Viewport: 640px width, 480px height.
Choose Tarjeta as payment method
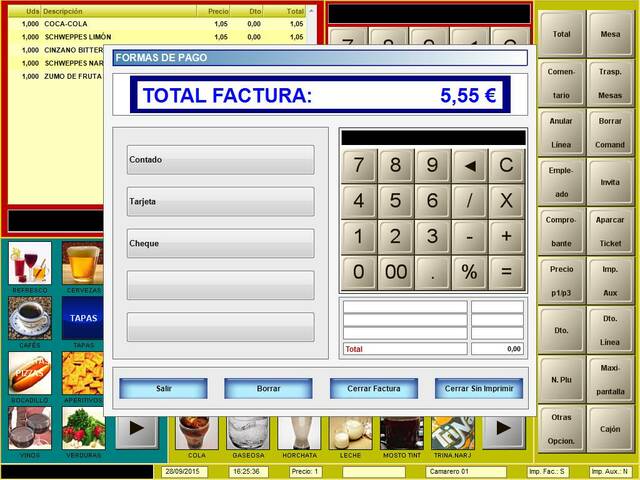point(221,202)
